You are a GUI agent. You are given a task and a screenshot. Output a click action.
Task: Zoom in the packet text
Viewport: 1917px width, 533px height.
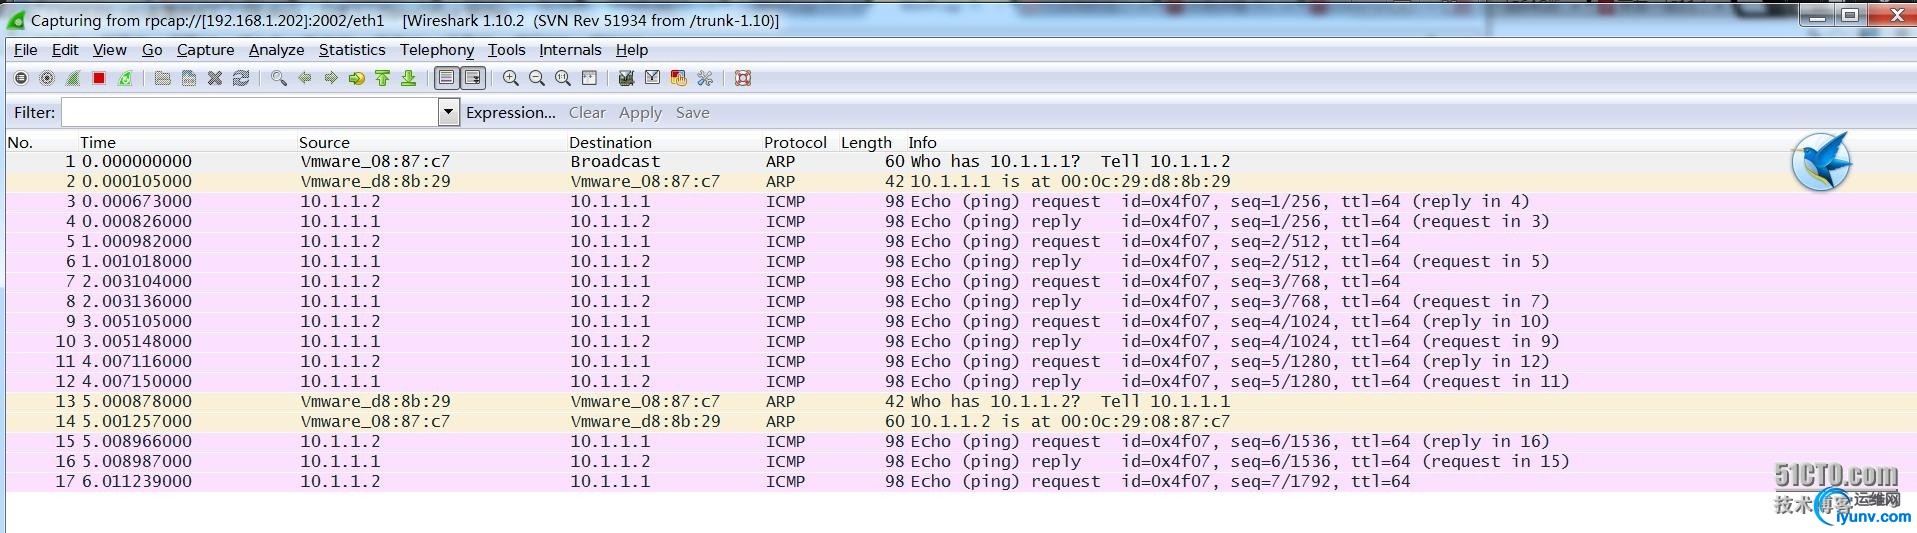510,78
